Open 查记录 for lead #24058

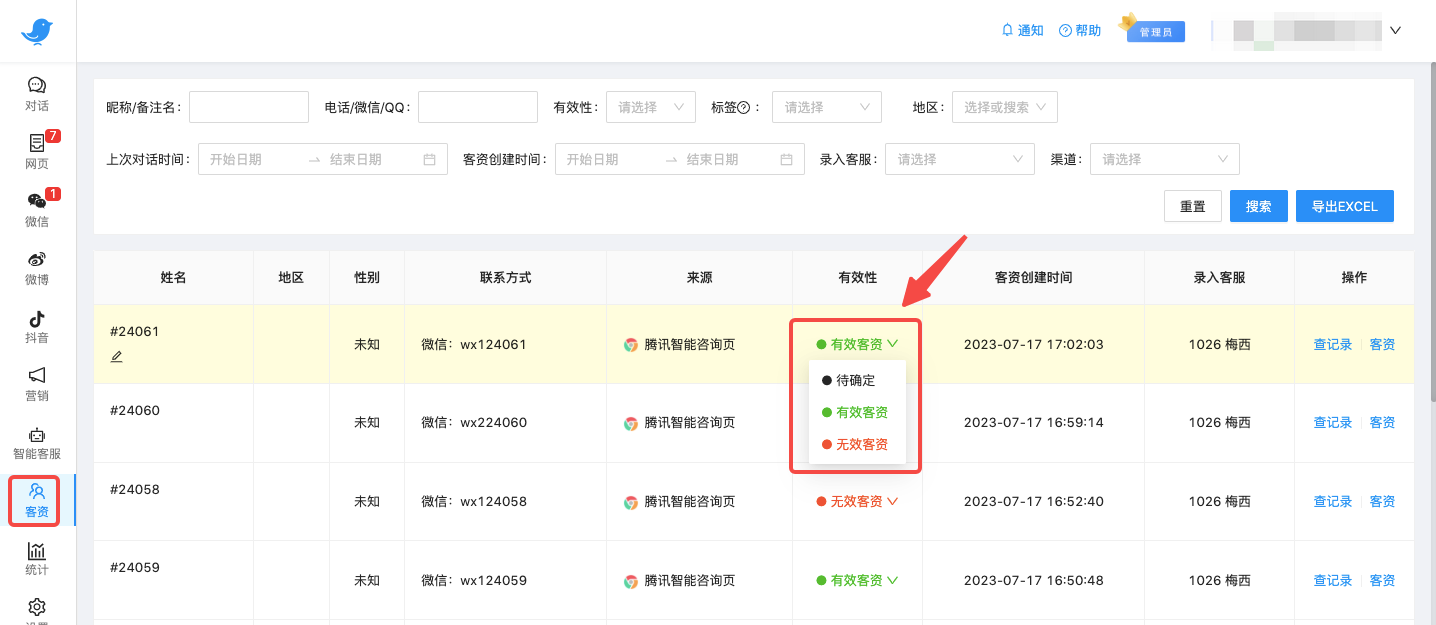pyautogui.click(x=1332, y=501)
